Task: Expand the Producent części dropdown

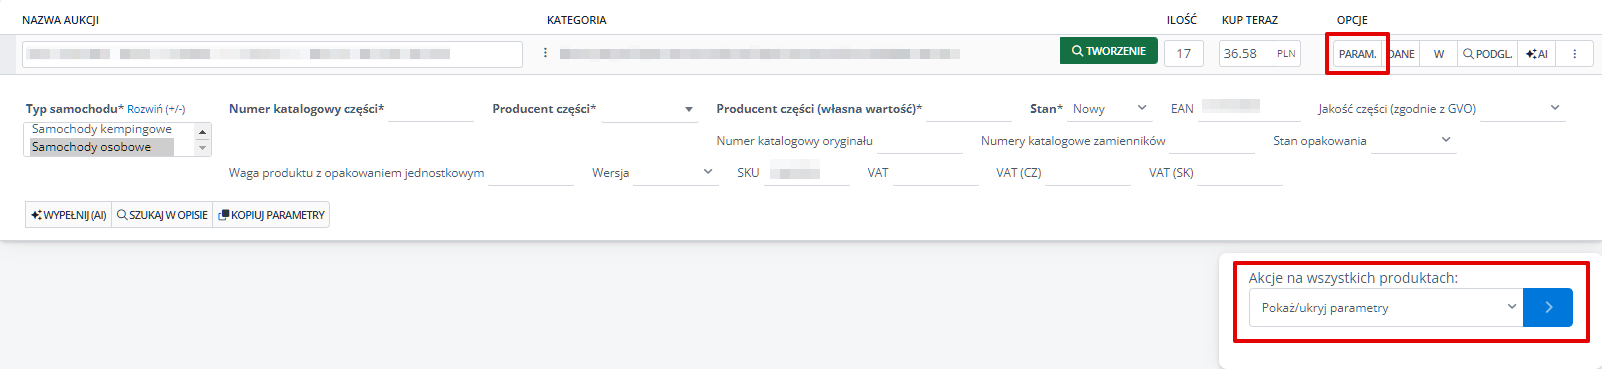Action: tap(650, 109)
